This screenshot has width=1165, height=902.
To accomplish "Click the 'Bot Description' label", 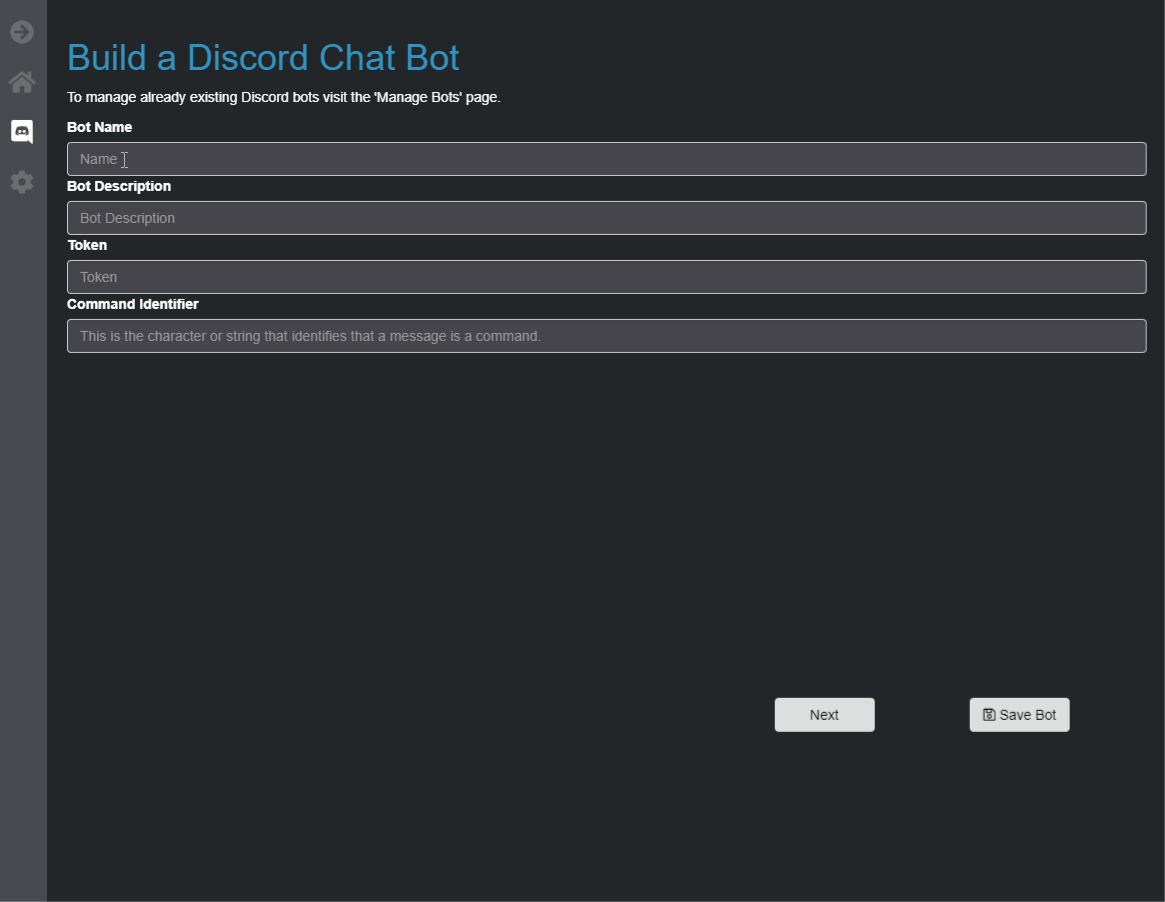I will 119,186.
